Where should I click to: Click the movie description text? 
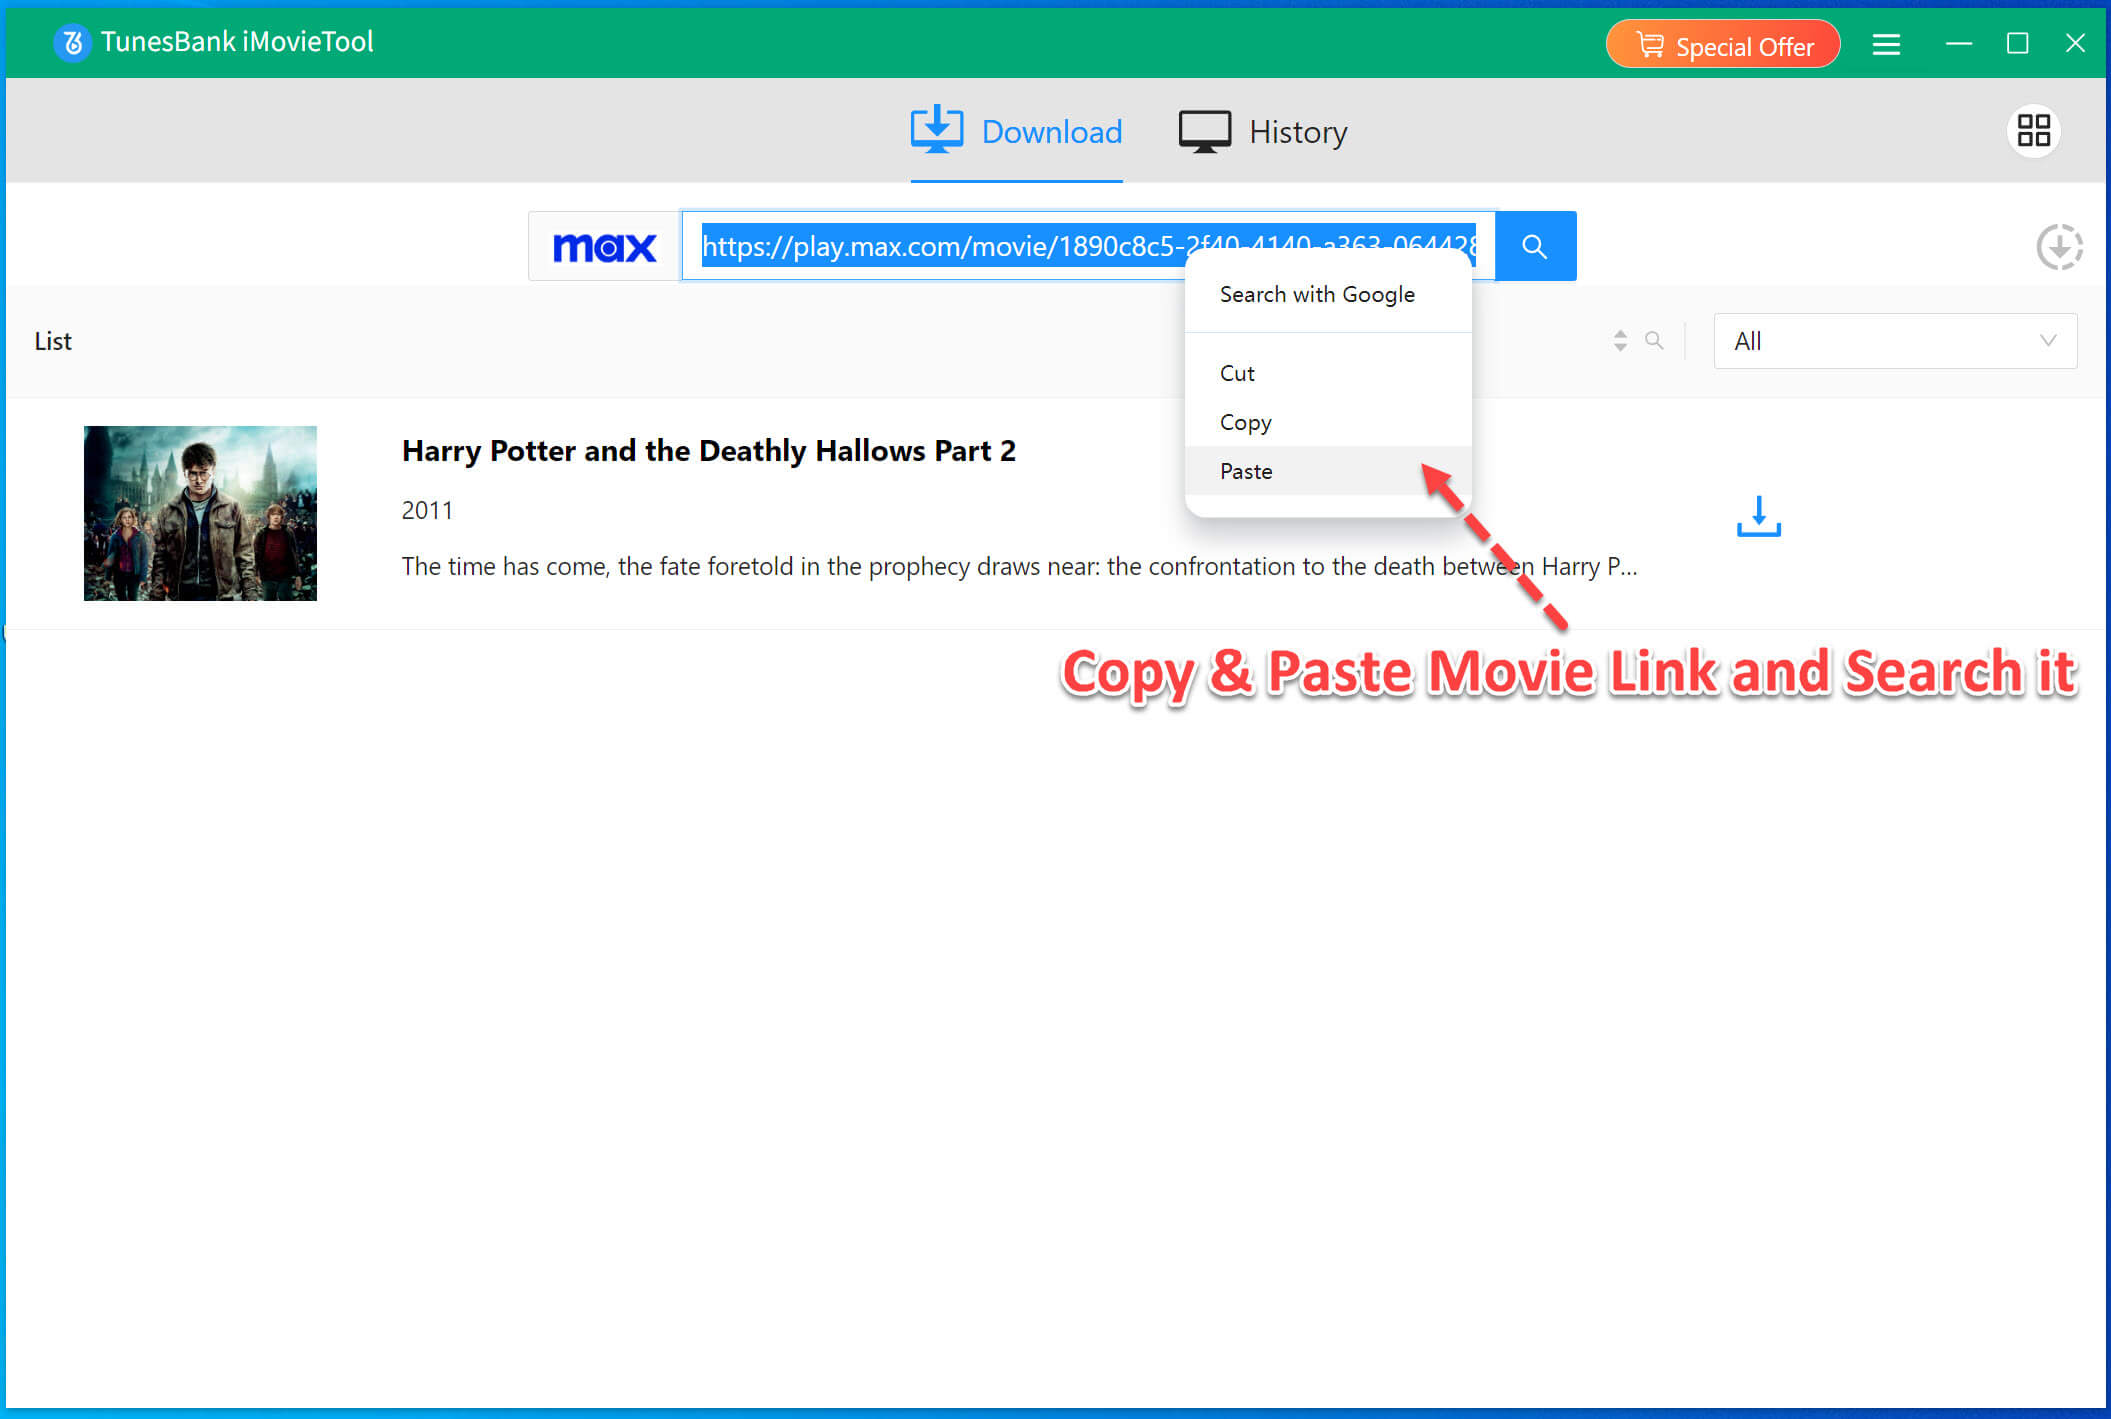tap(1019, 567)
